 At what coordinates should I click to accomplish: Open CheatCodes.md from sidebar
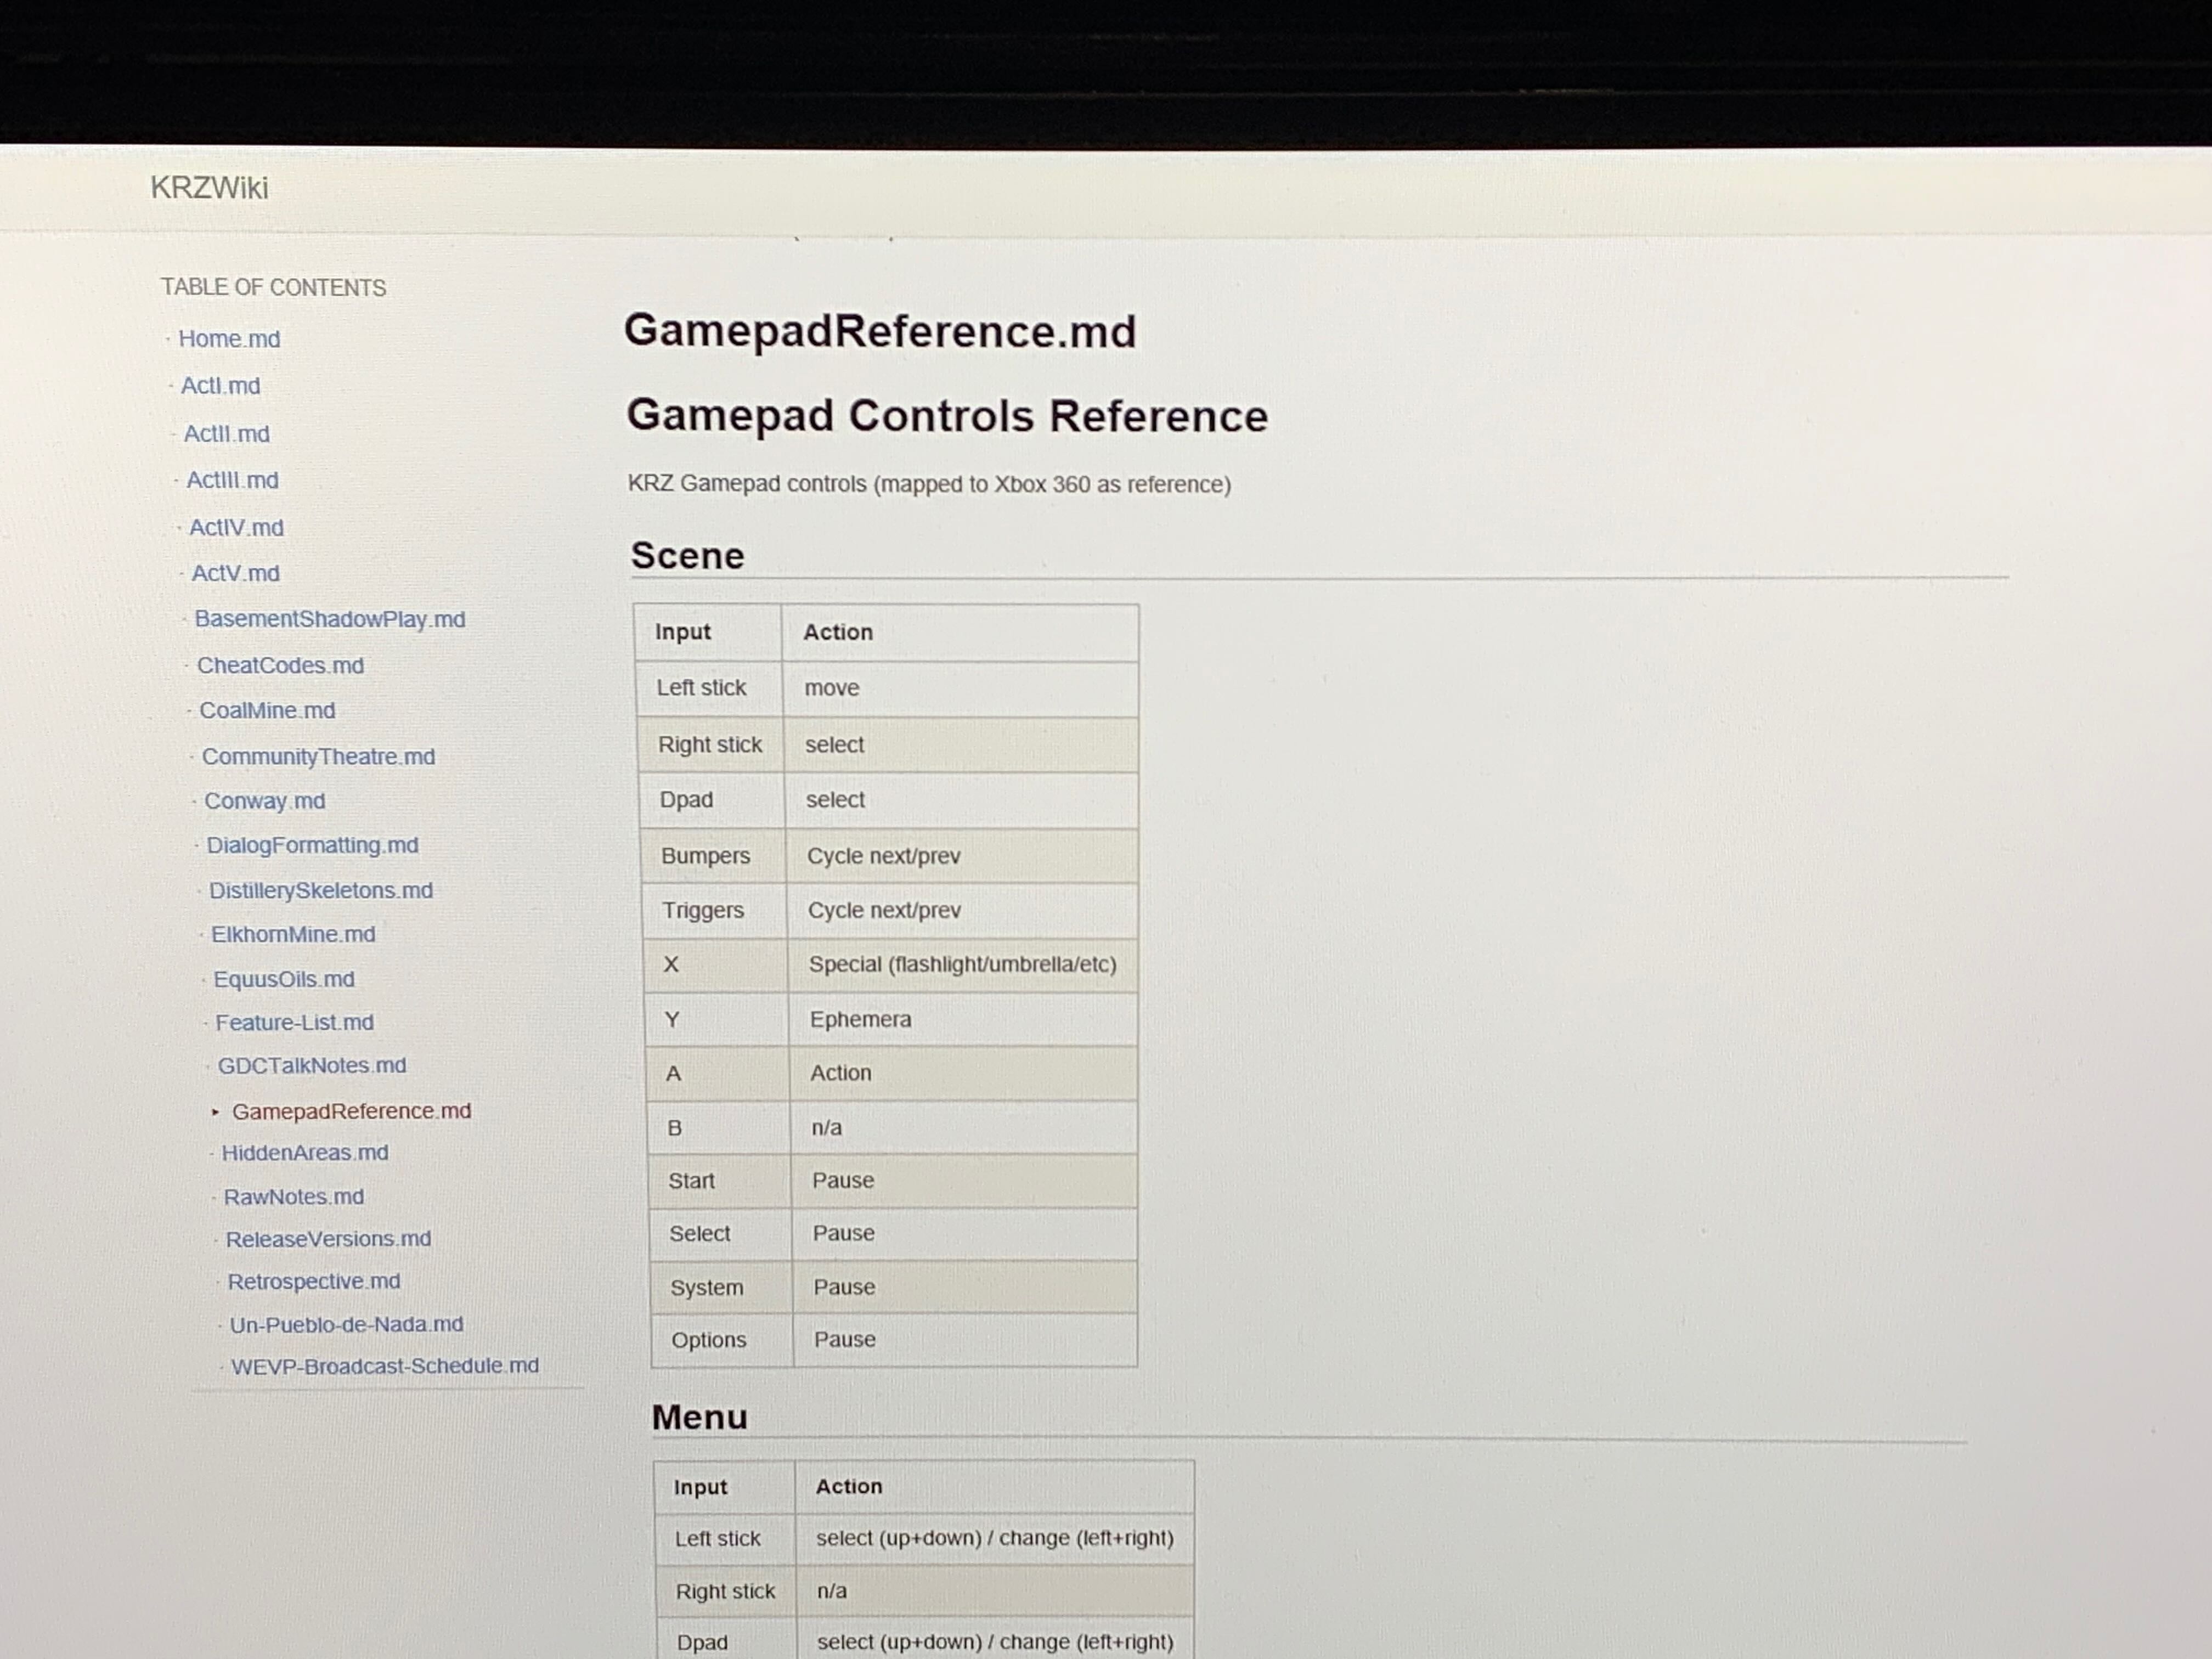tap(280, 665)
